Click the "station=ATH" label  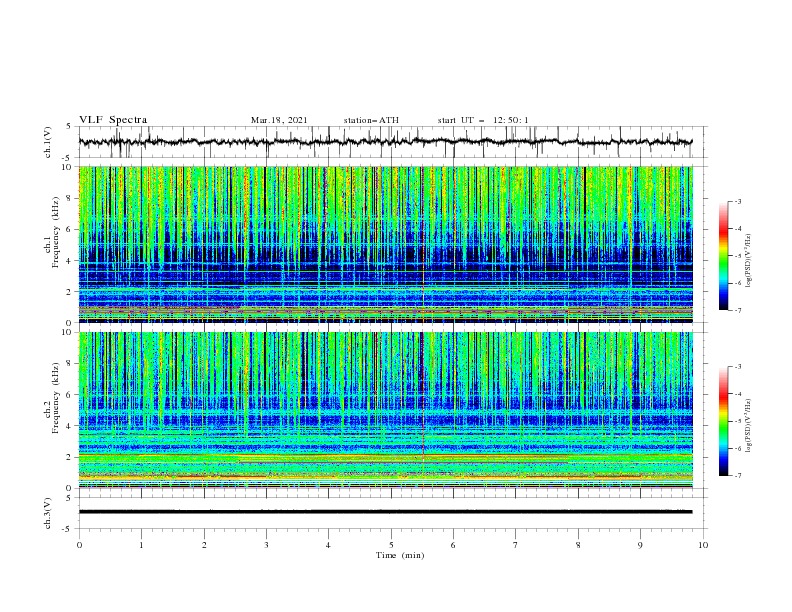(371, 120)
